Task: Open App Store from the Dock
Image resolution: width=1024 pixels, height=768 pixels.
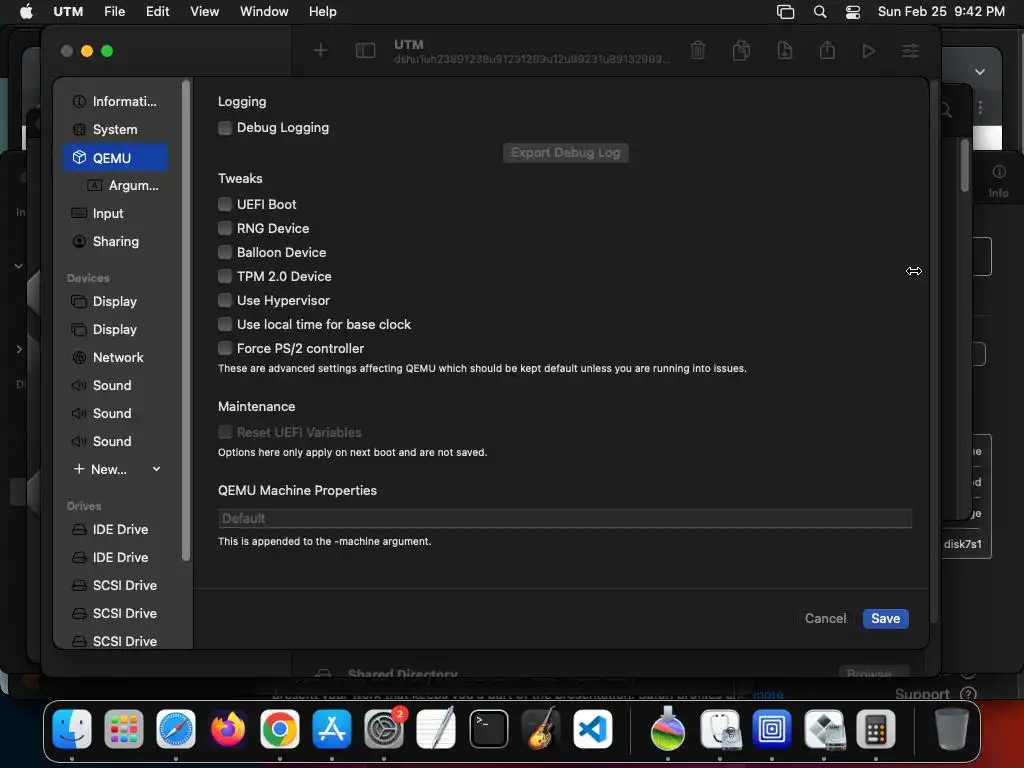Action: pyautogui.click(x=332, y=729)
